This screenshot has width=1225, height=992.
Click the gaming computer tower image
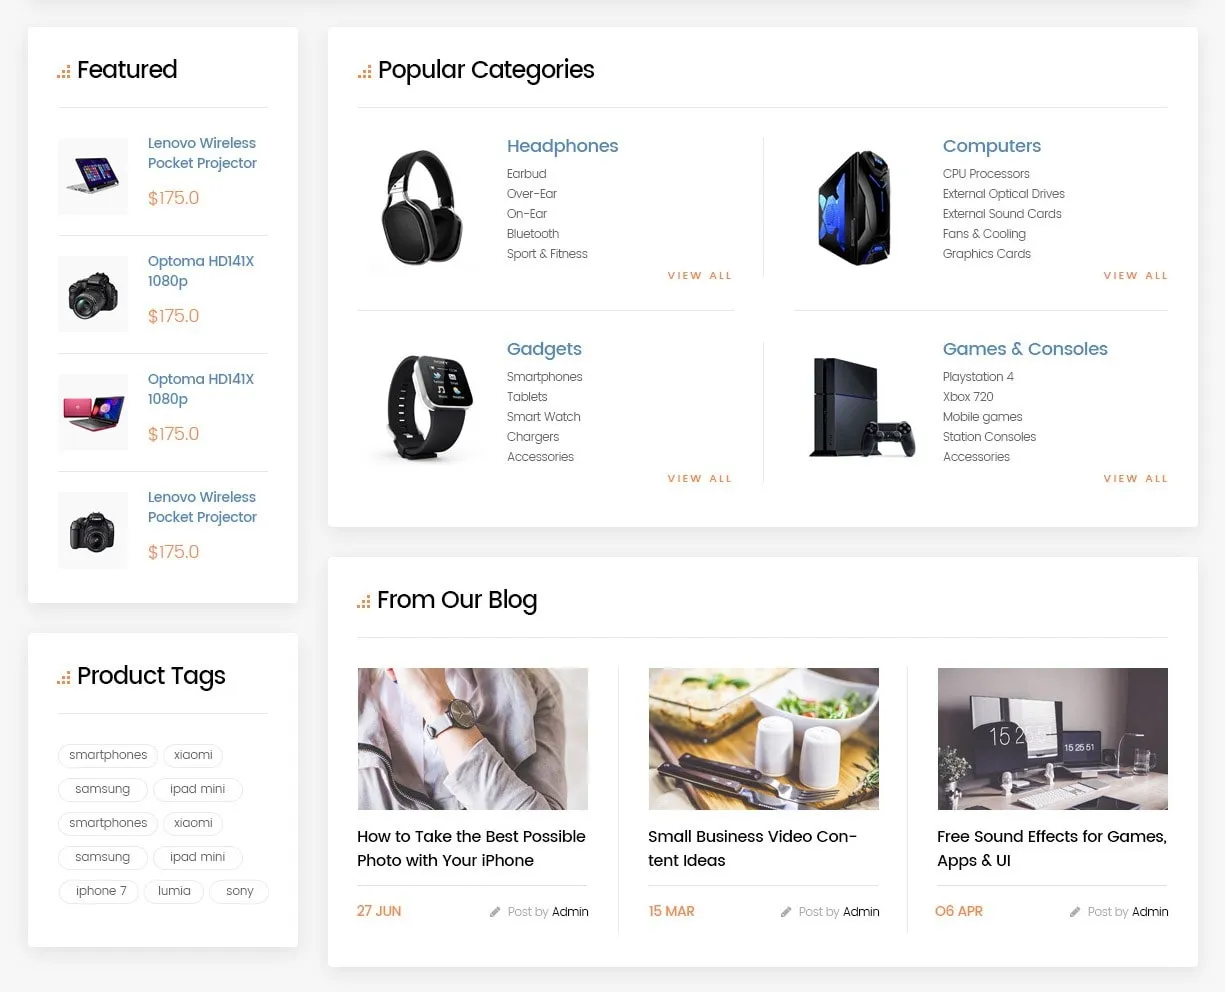pos(855,207)
